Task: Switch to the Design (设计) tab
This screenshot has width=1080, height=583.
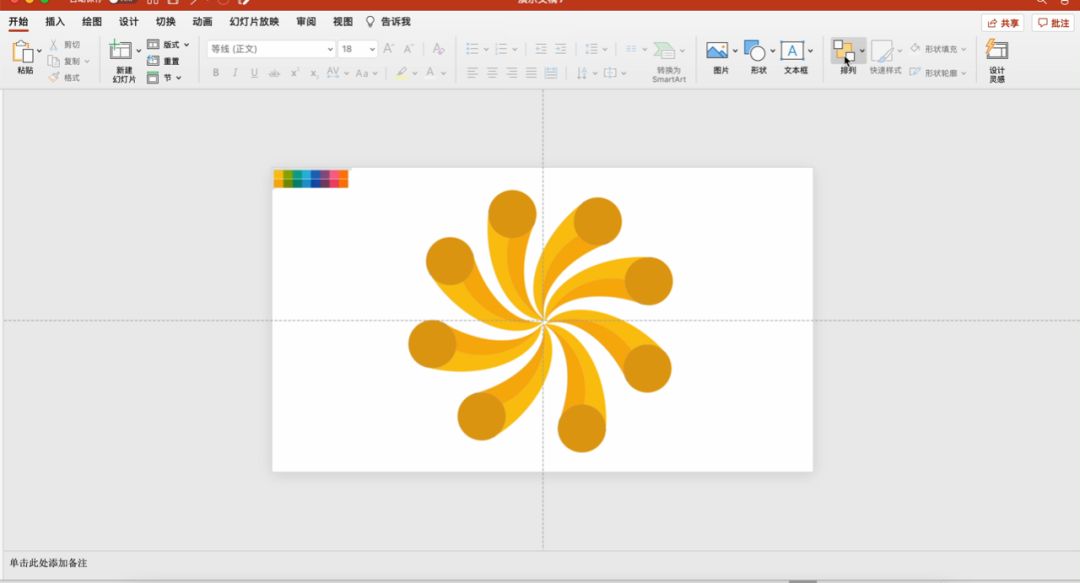Action: (129, 21)
